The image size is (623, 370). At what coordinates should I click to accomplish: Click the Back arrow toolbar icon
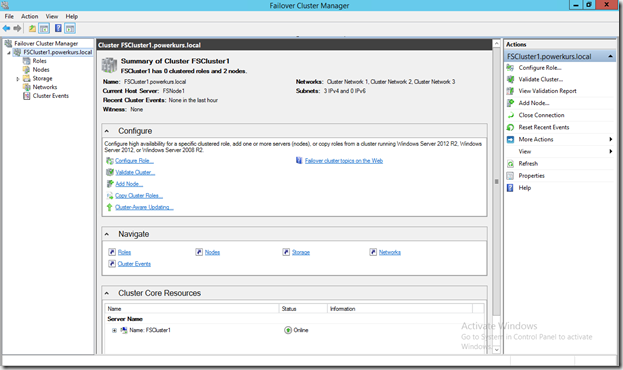point(6,28)
